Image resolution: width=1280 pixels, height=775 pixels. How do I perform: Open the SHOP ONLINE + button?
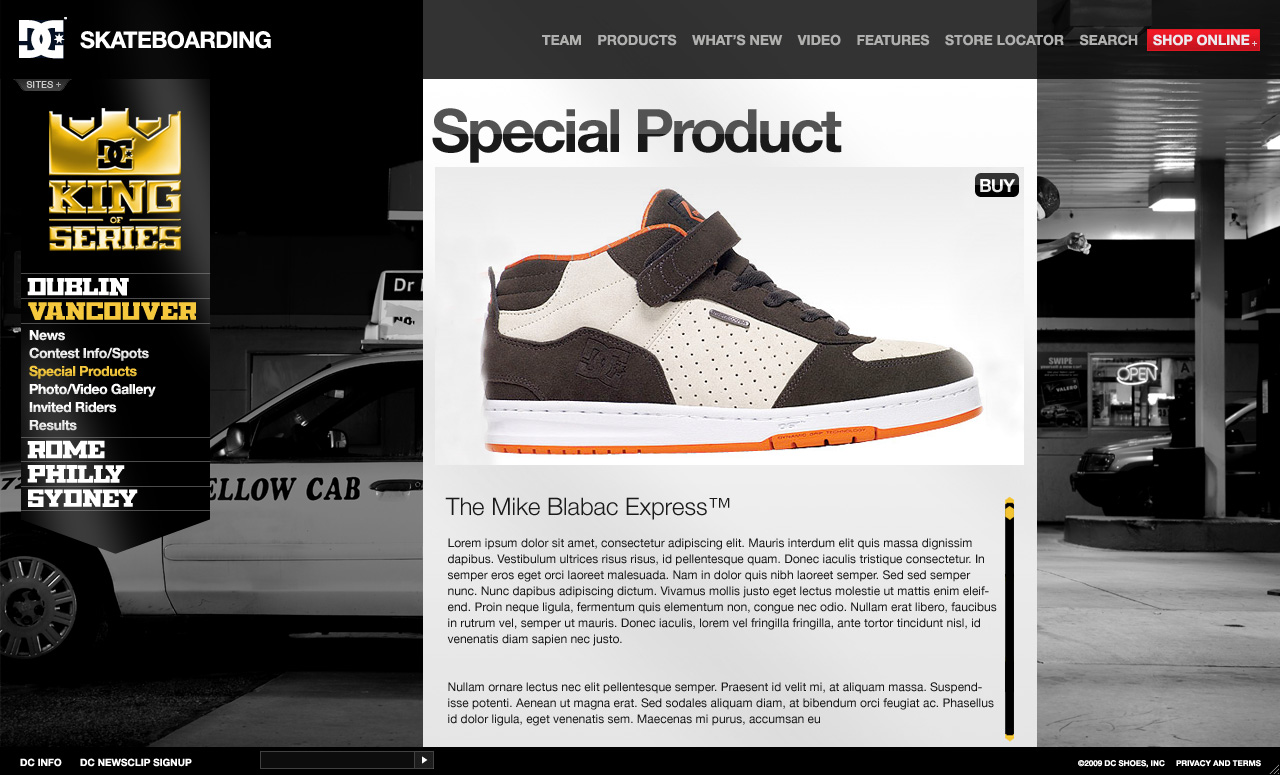pos(1203,40)
